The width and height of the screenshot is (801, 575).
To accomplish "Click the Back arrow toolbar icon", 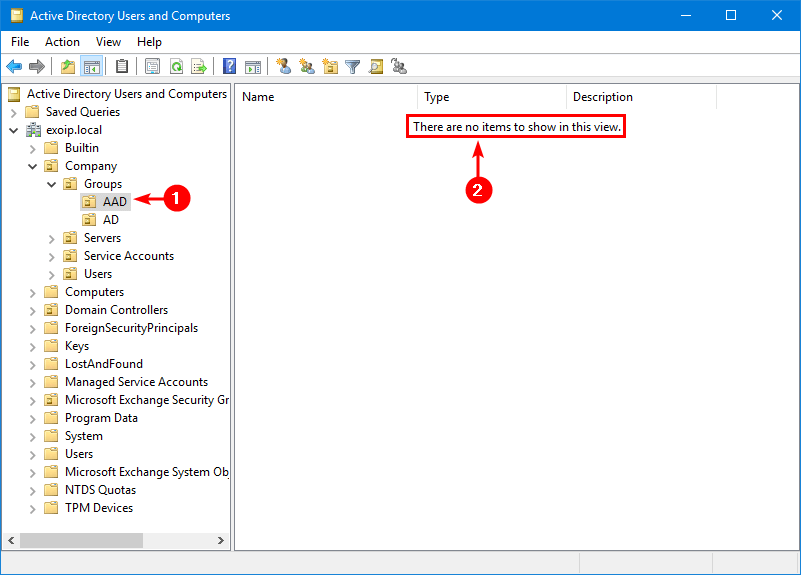I will [x=14, y=66].
